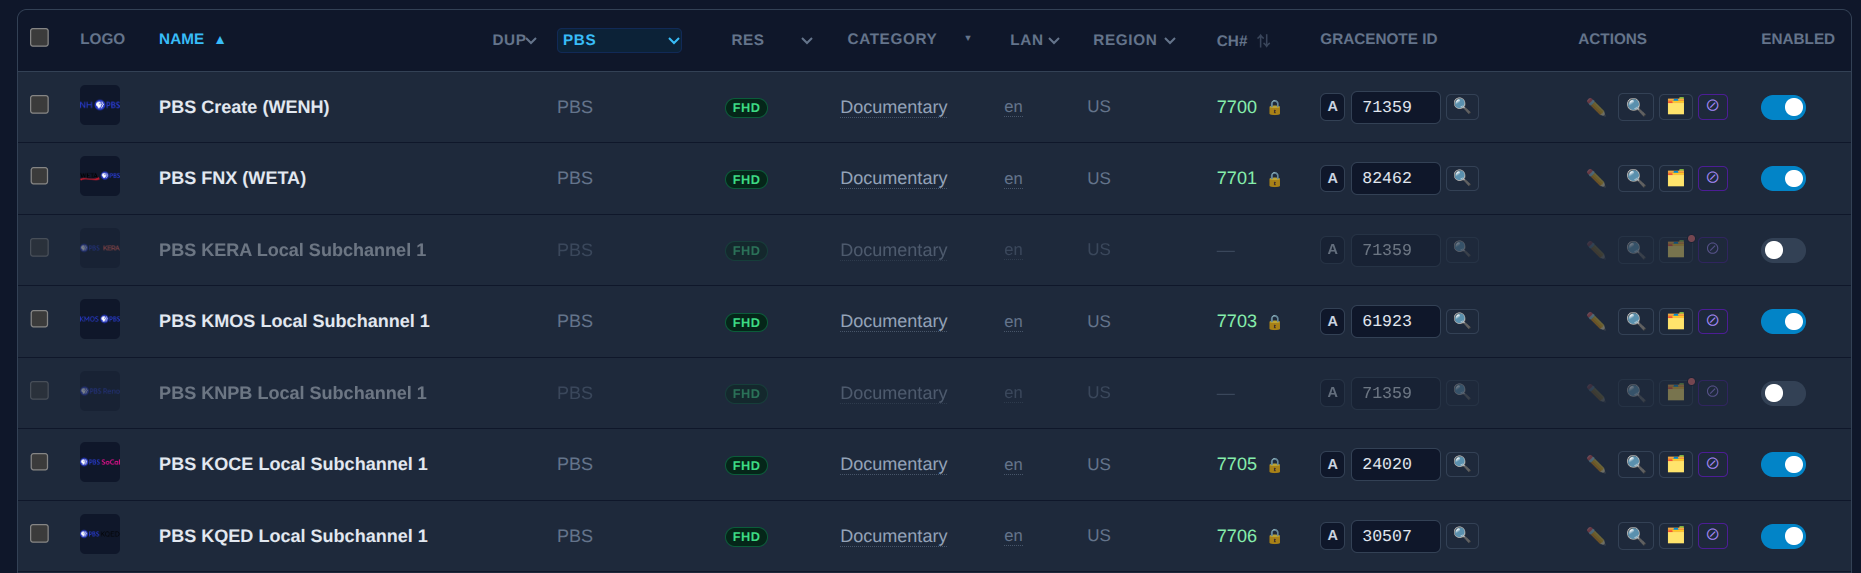The width and height of the screenshot is (1861, 573).
Task: Focus Gracenote ID field containing 82462
Action: [1396, 178]
